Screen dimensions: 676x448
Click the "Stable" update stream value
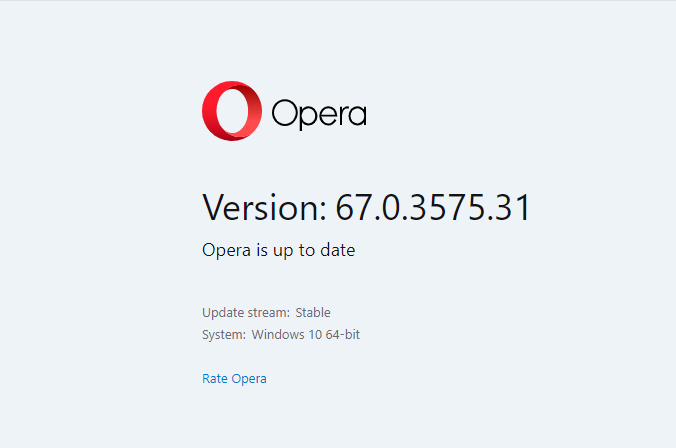coord(313,312)
